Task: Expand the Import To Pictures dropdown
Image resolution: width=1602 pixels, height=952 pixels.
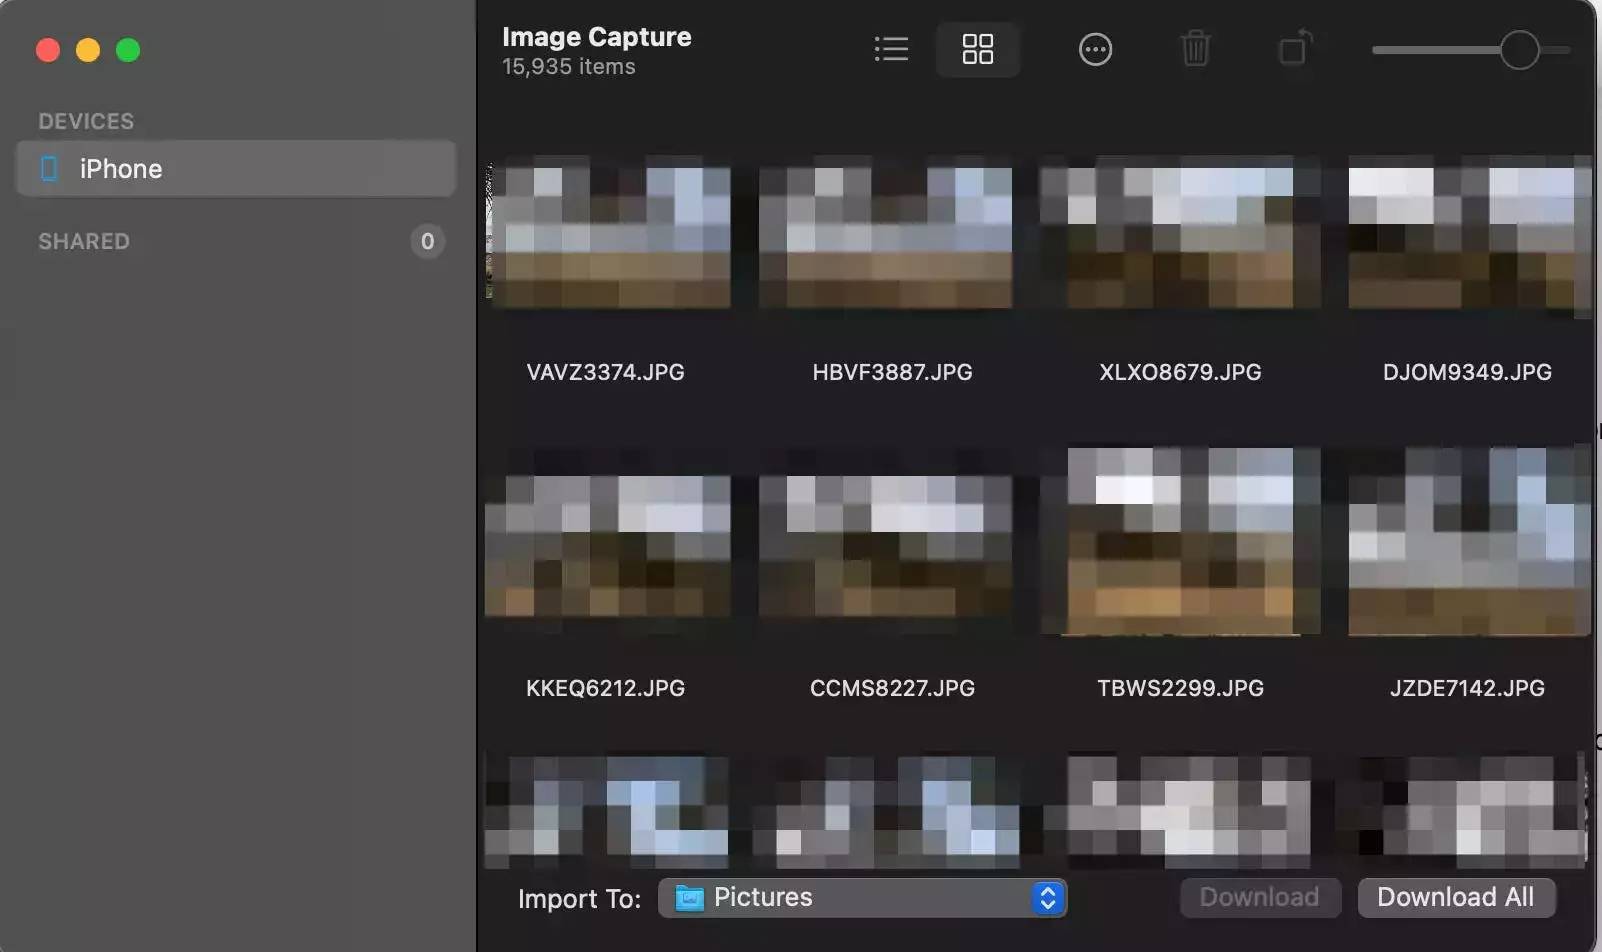Action: (860, 898)
